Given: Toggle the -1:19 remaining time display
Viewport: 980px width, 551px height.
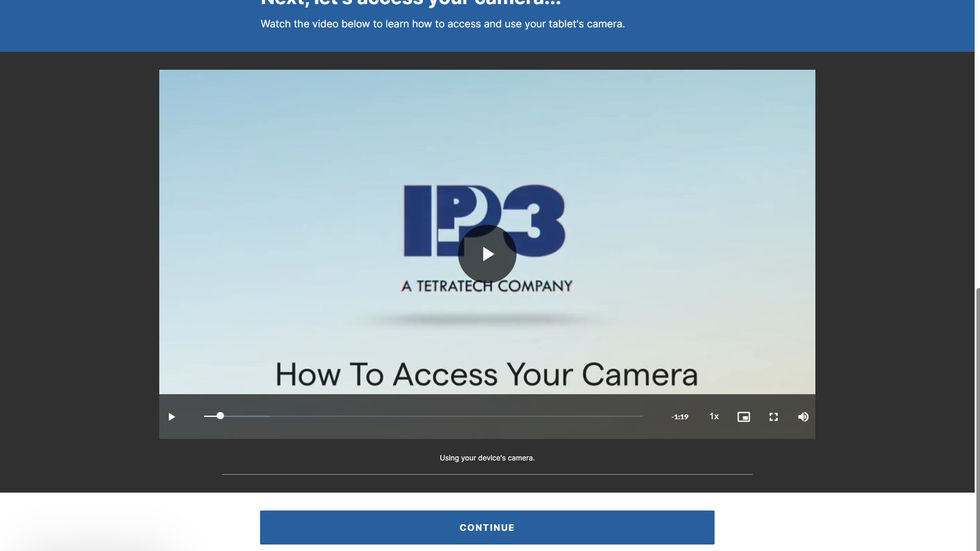Looking at the screenshot, I should [680, 417].
